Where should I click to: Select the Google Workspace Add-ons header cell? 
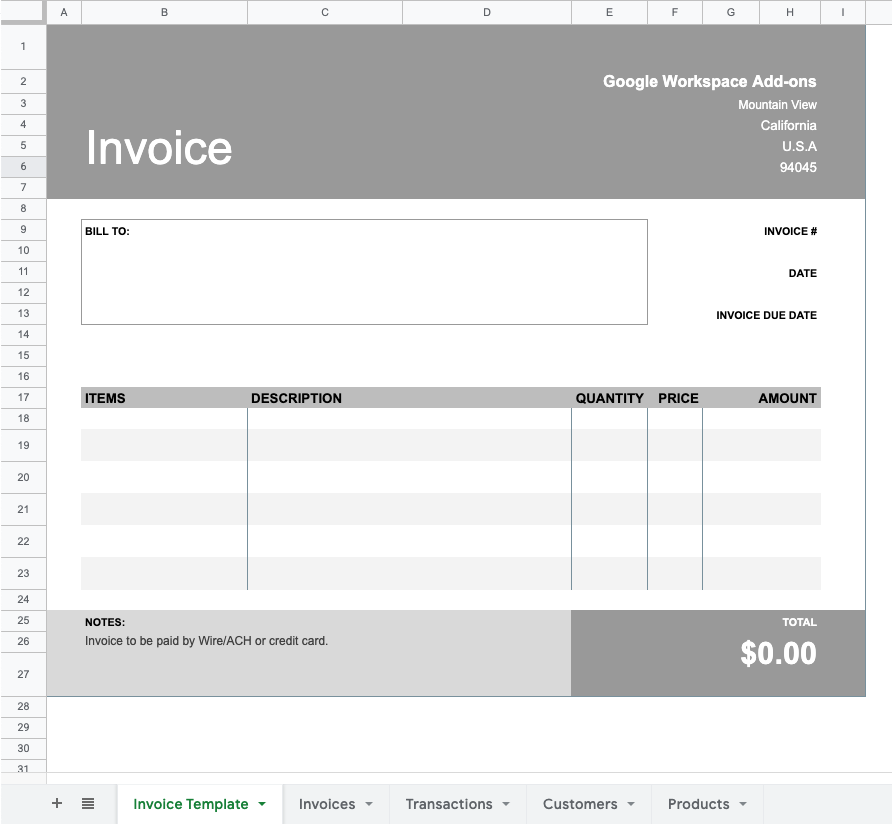(709, 82)
